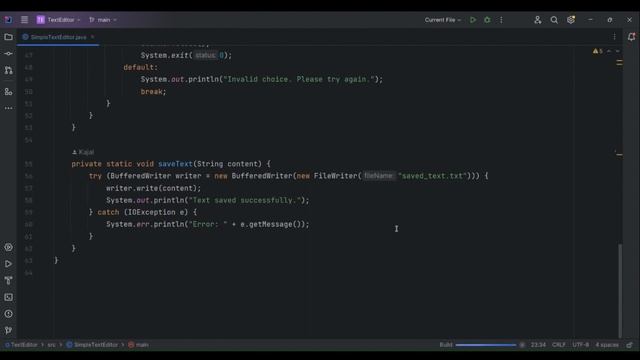Show more tool windows ellipsis
This screenshot has width=640, height=360.
click(8, 108)
